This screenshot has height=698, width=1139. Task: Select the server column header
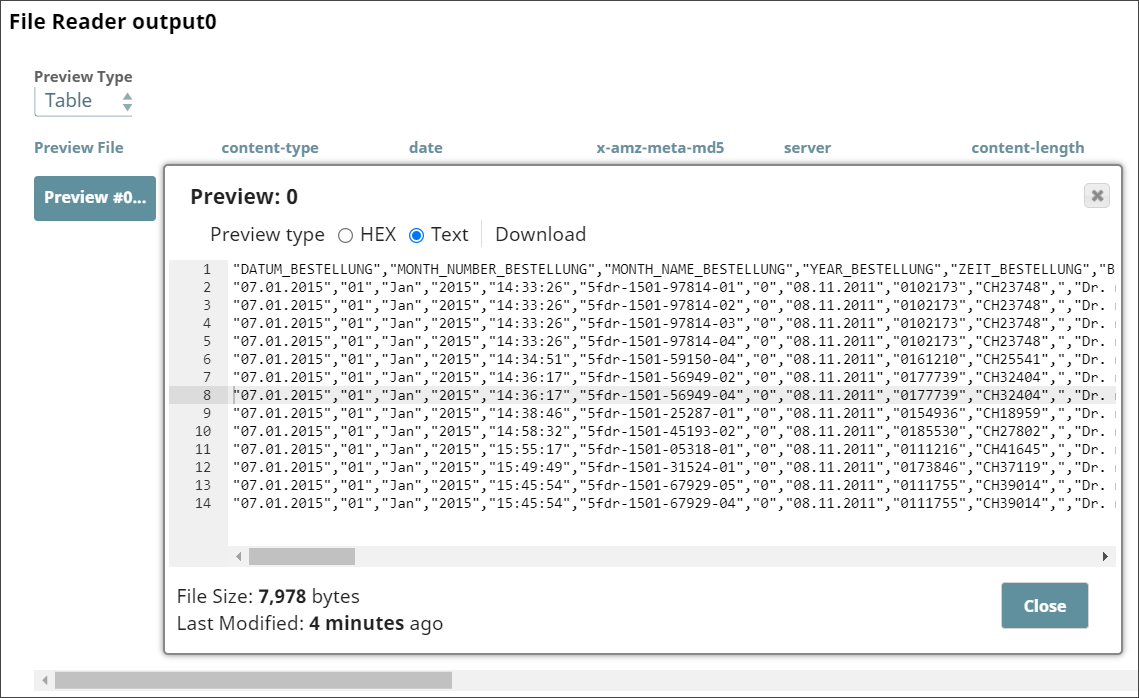coord(806,147)
